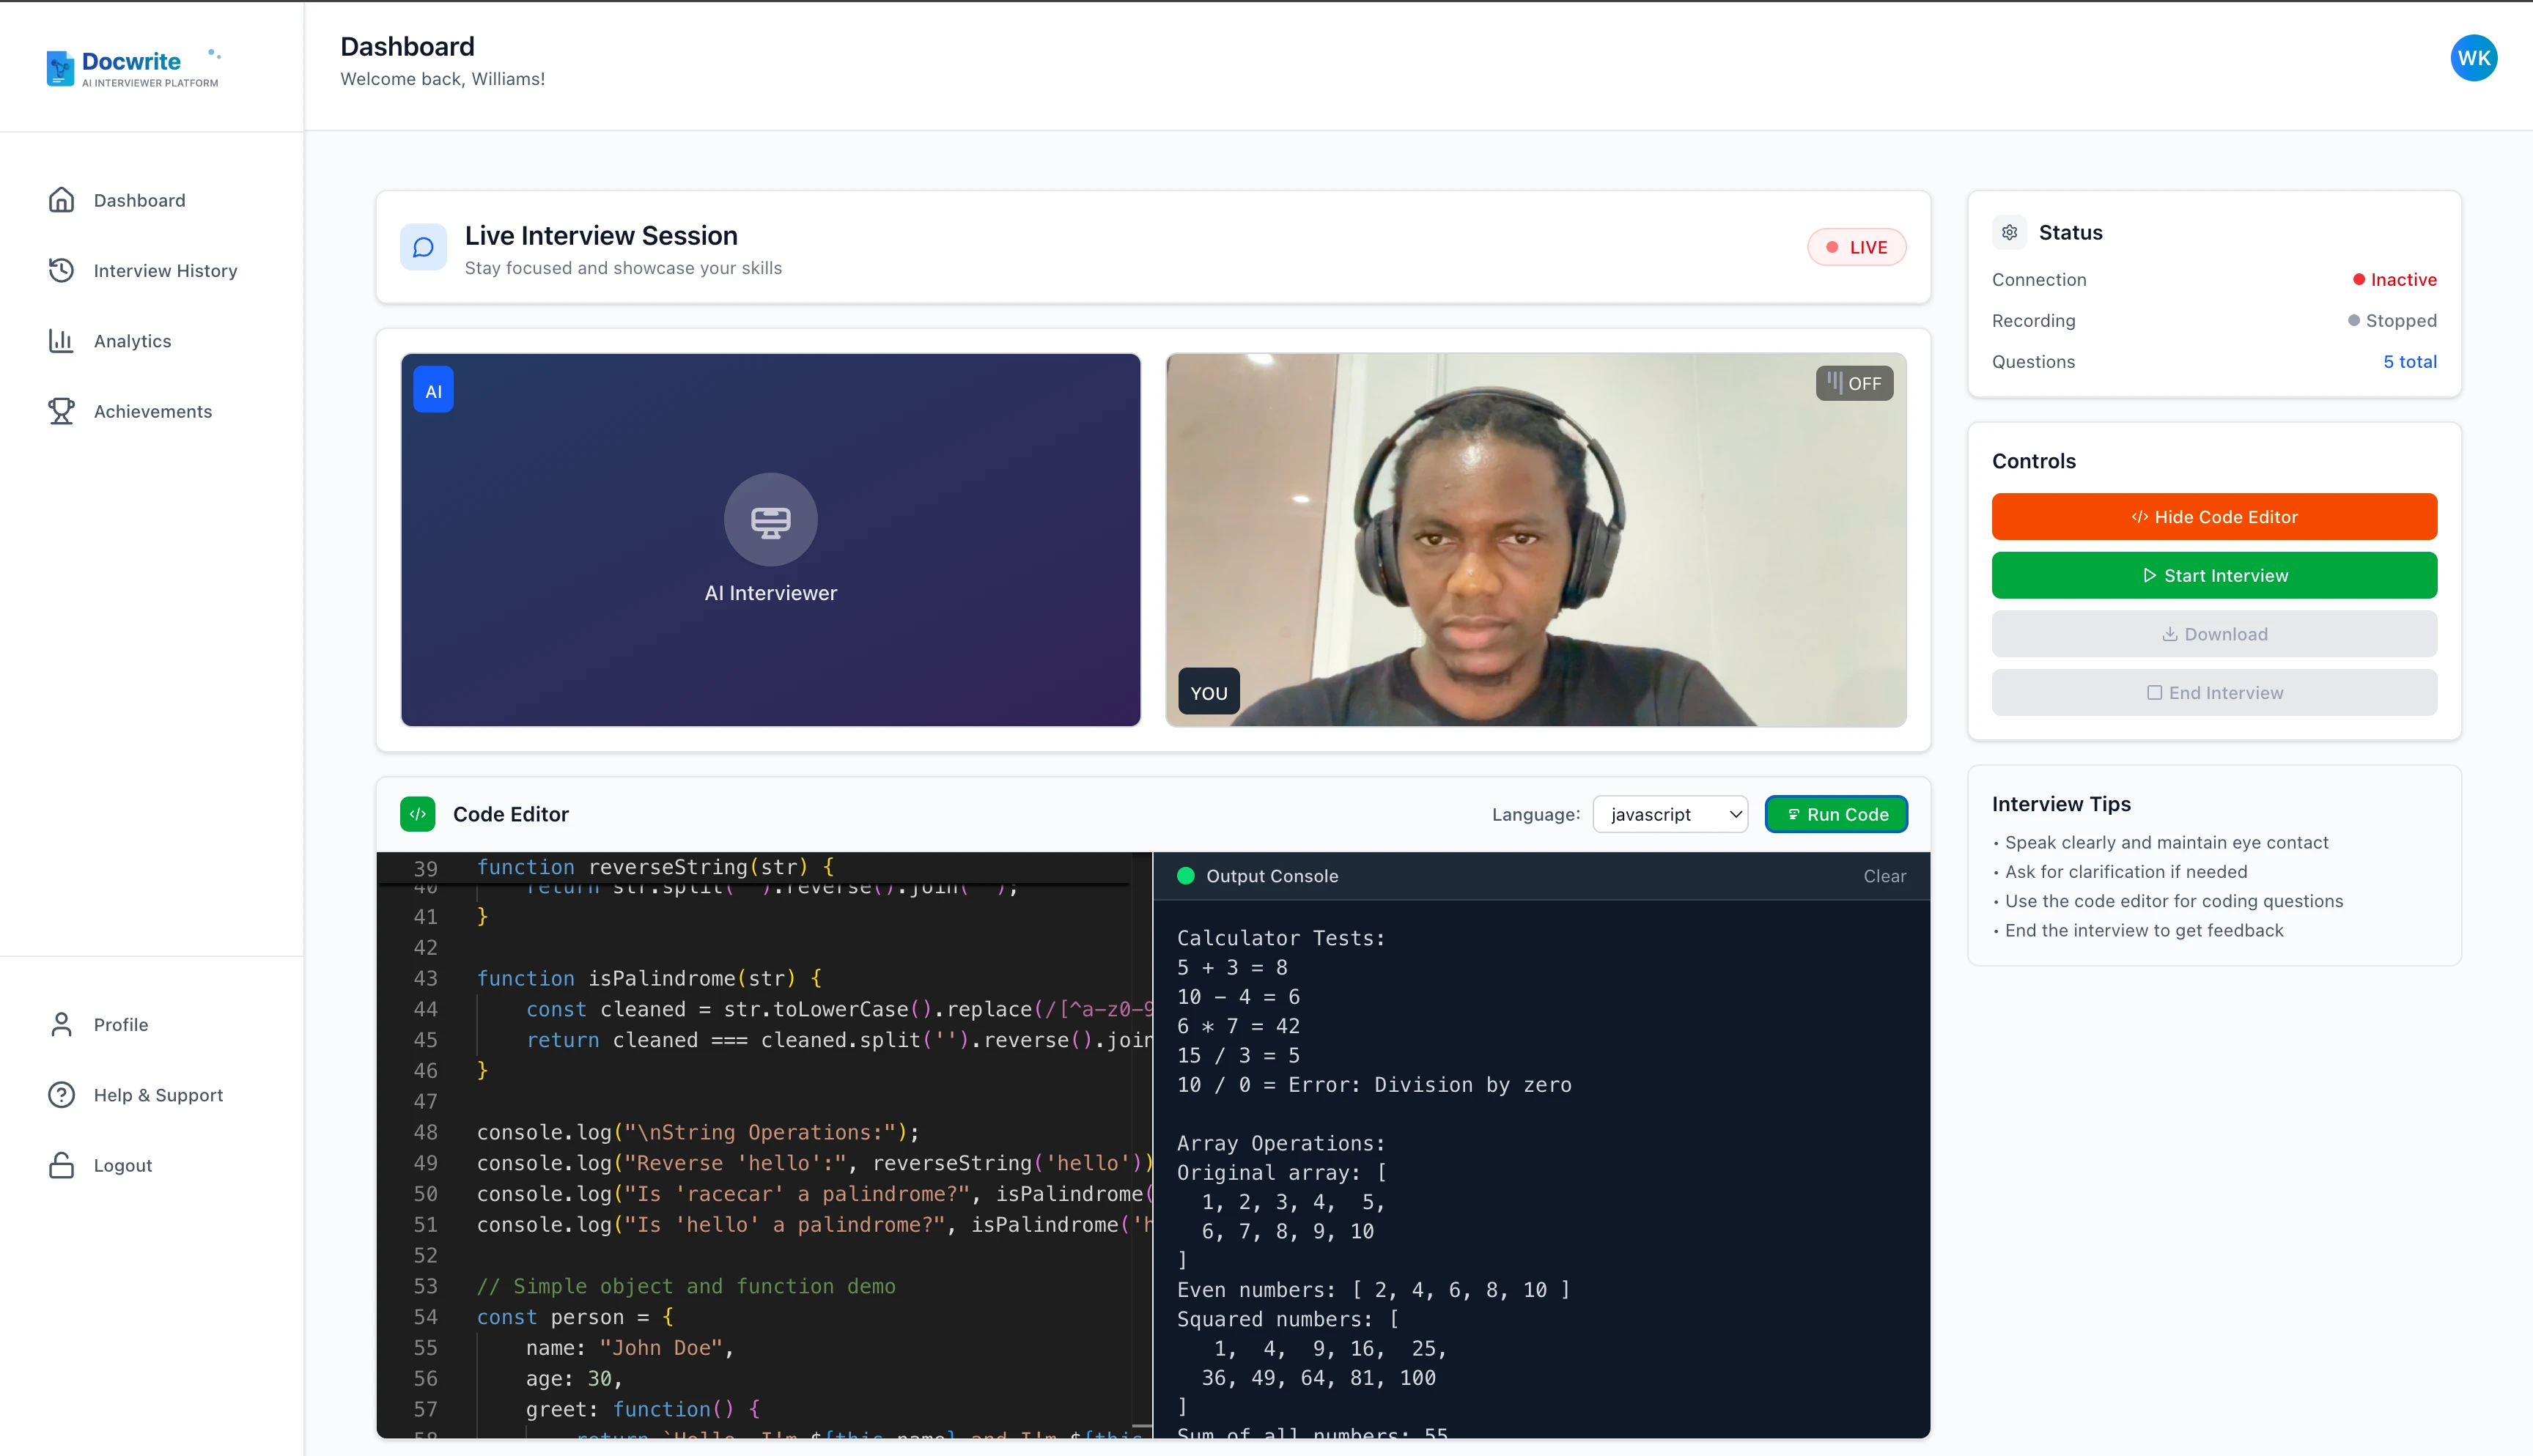Click the Dashboard home icon

(x=61, y=200)
